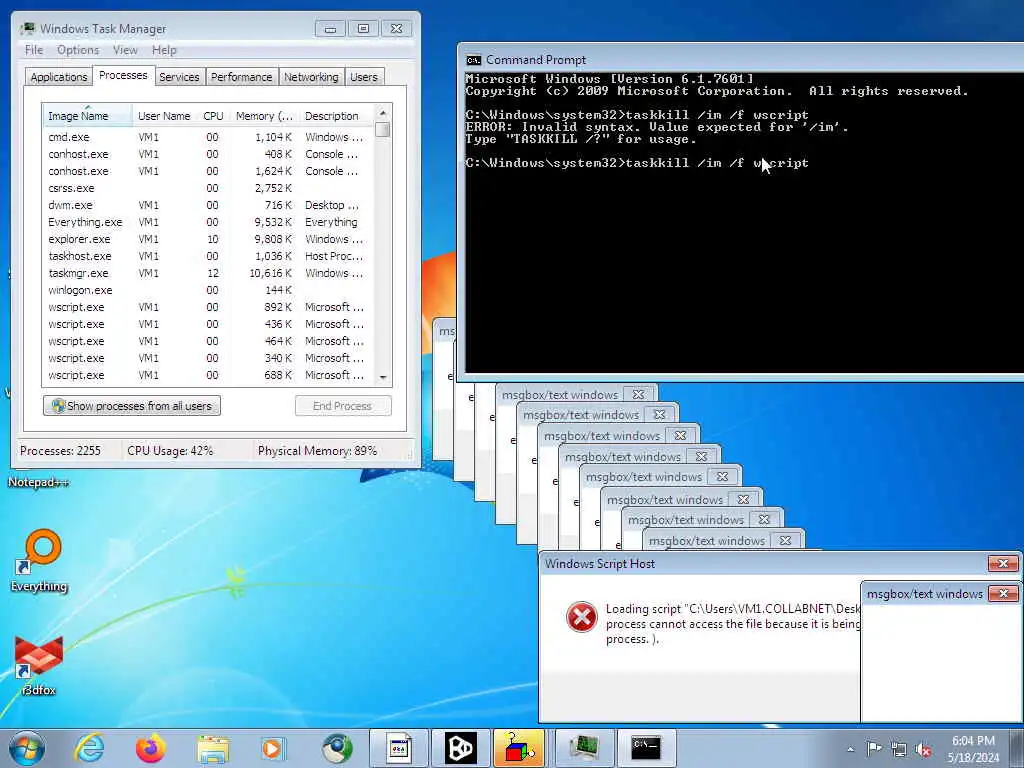1024x768 pixels.
Task: Select the explorer.exe process row
Action: 208,239
